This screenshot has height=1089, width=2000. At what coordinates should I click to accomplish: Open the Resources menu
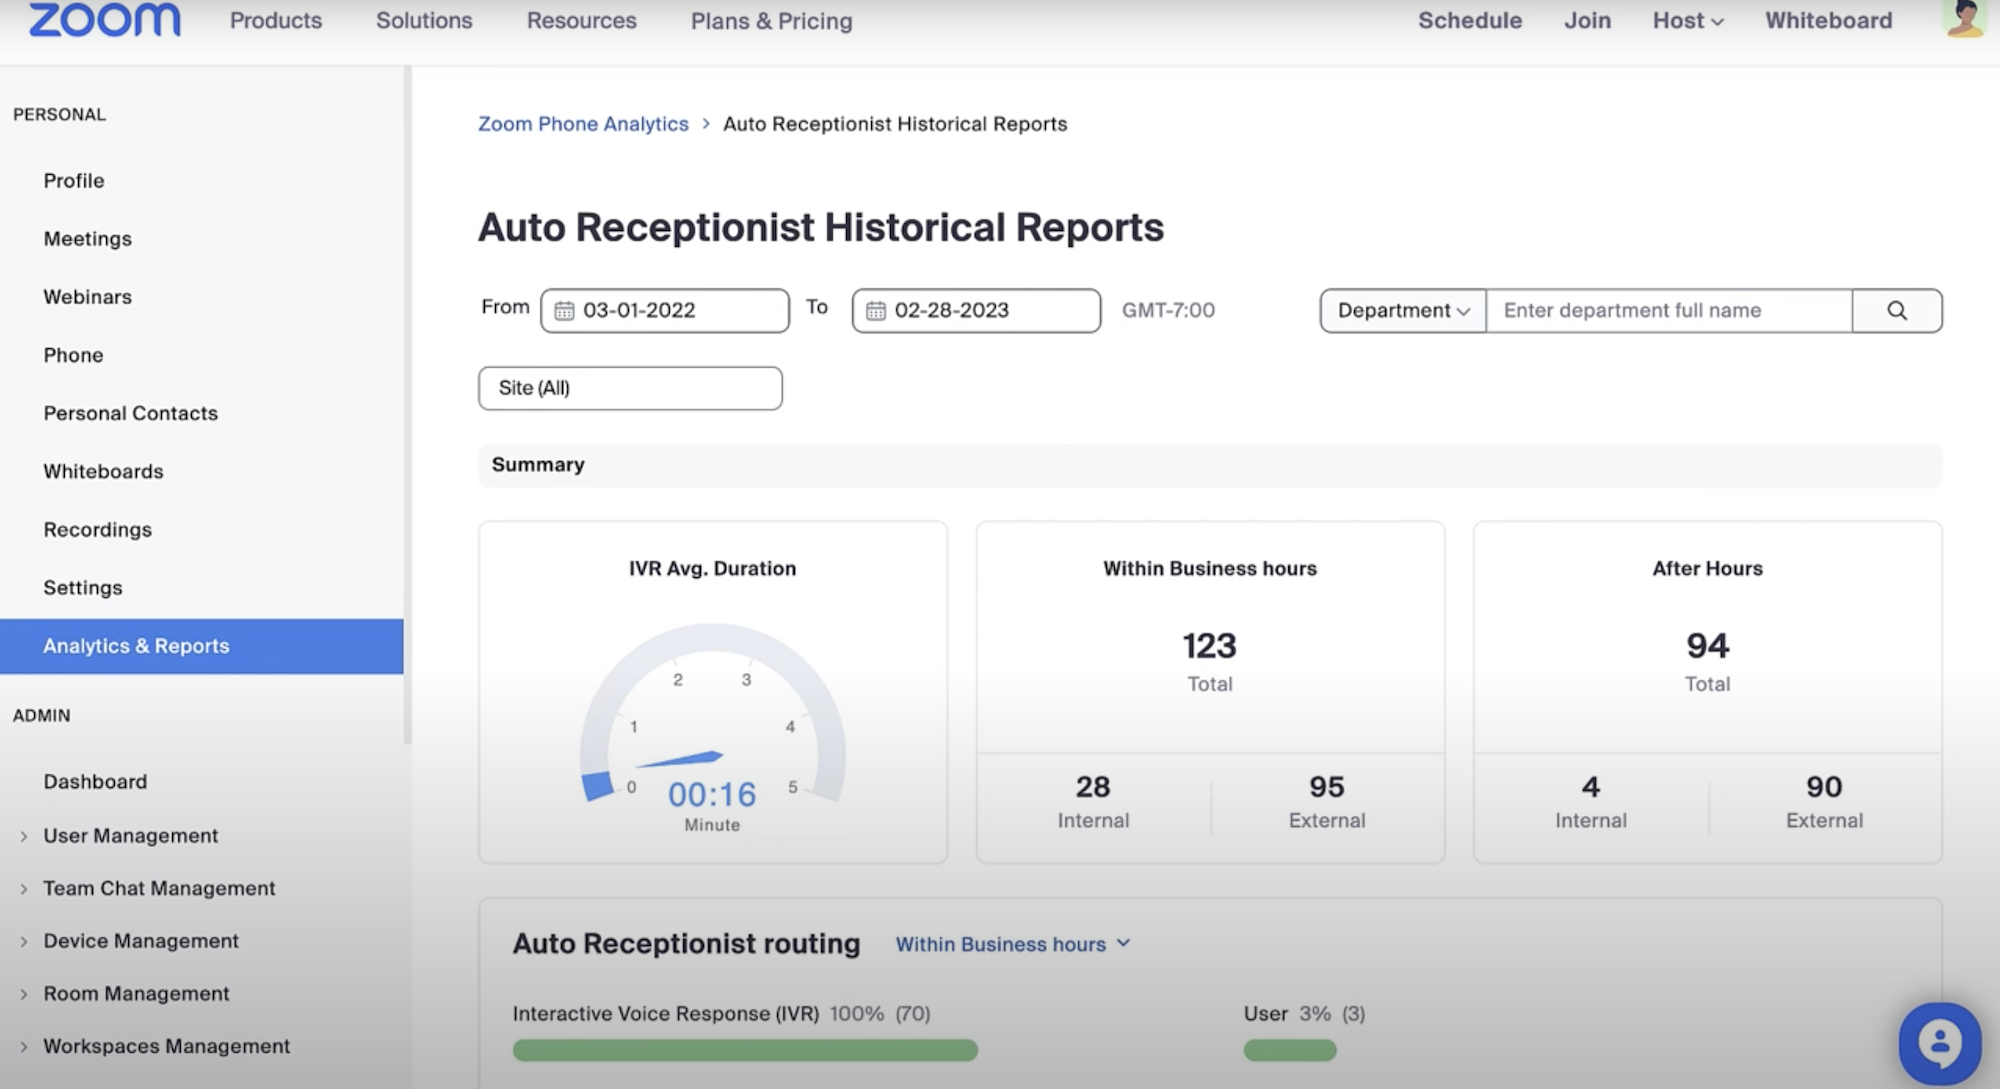[x=581, y=20]
